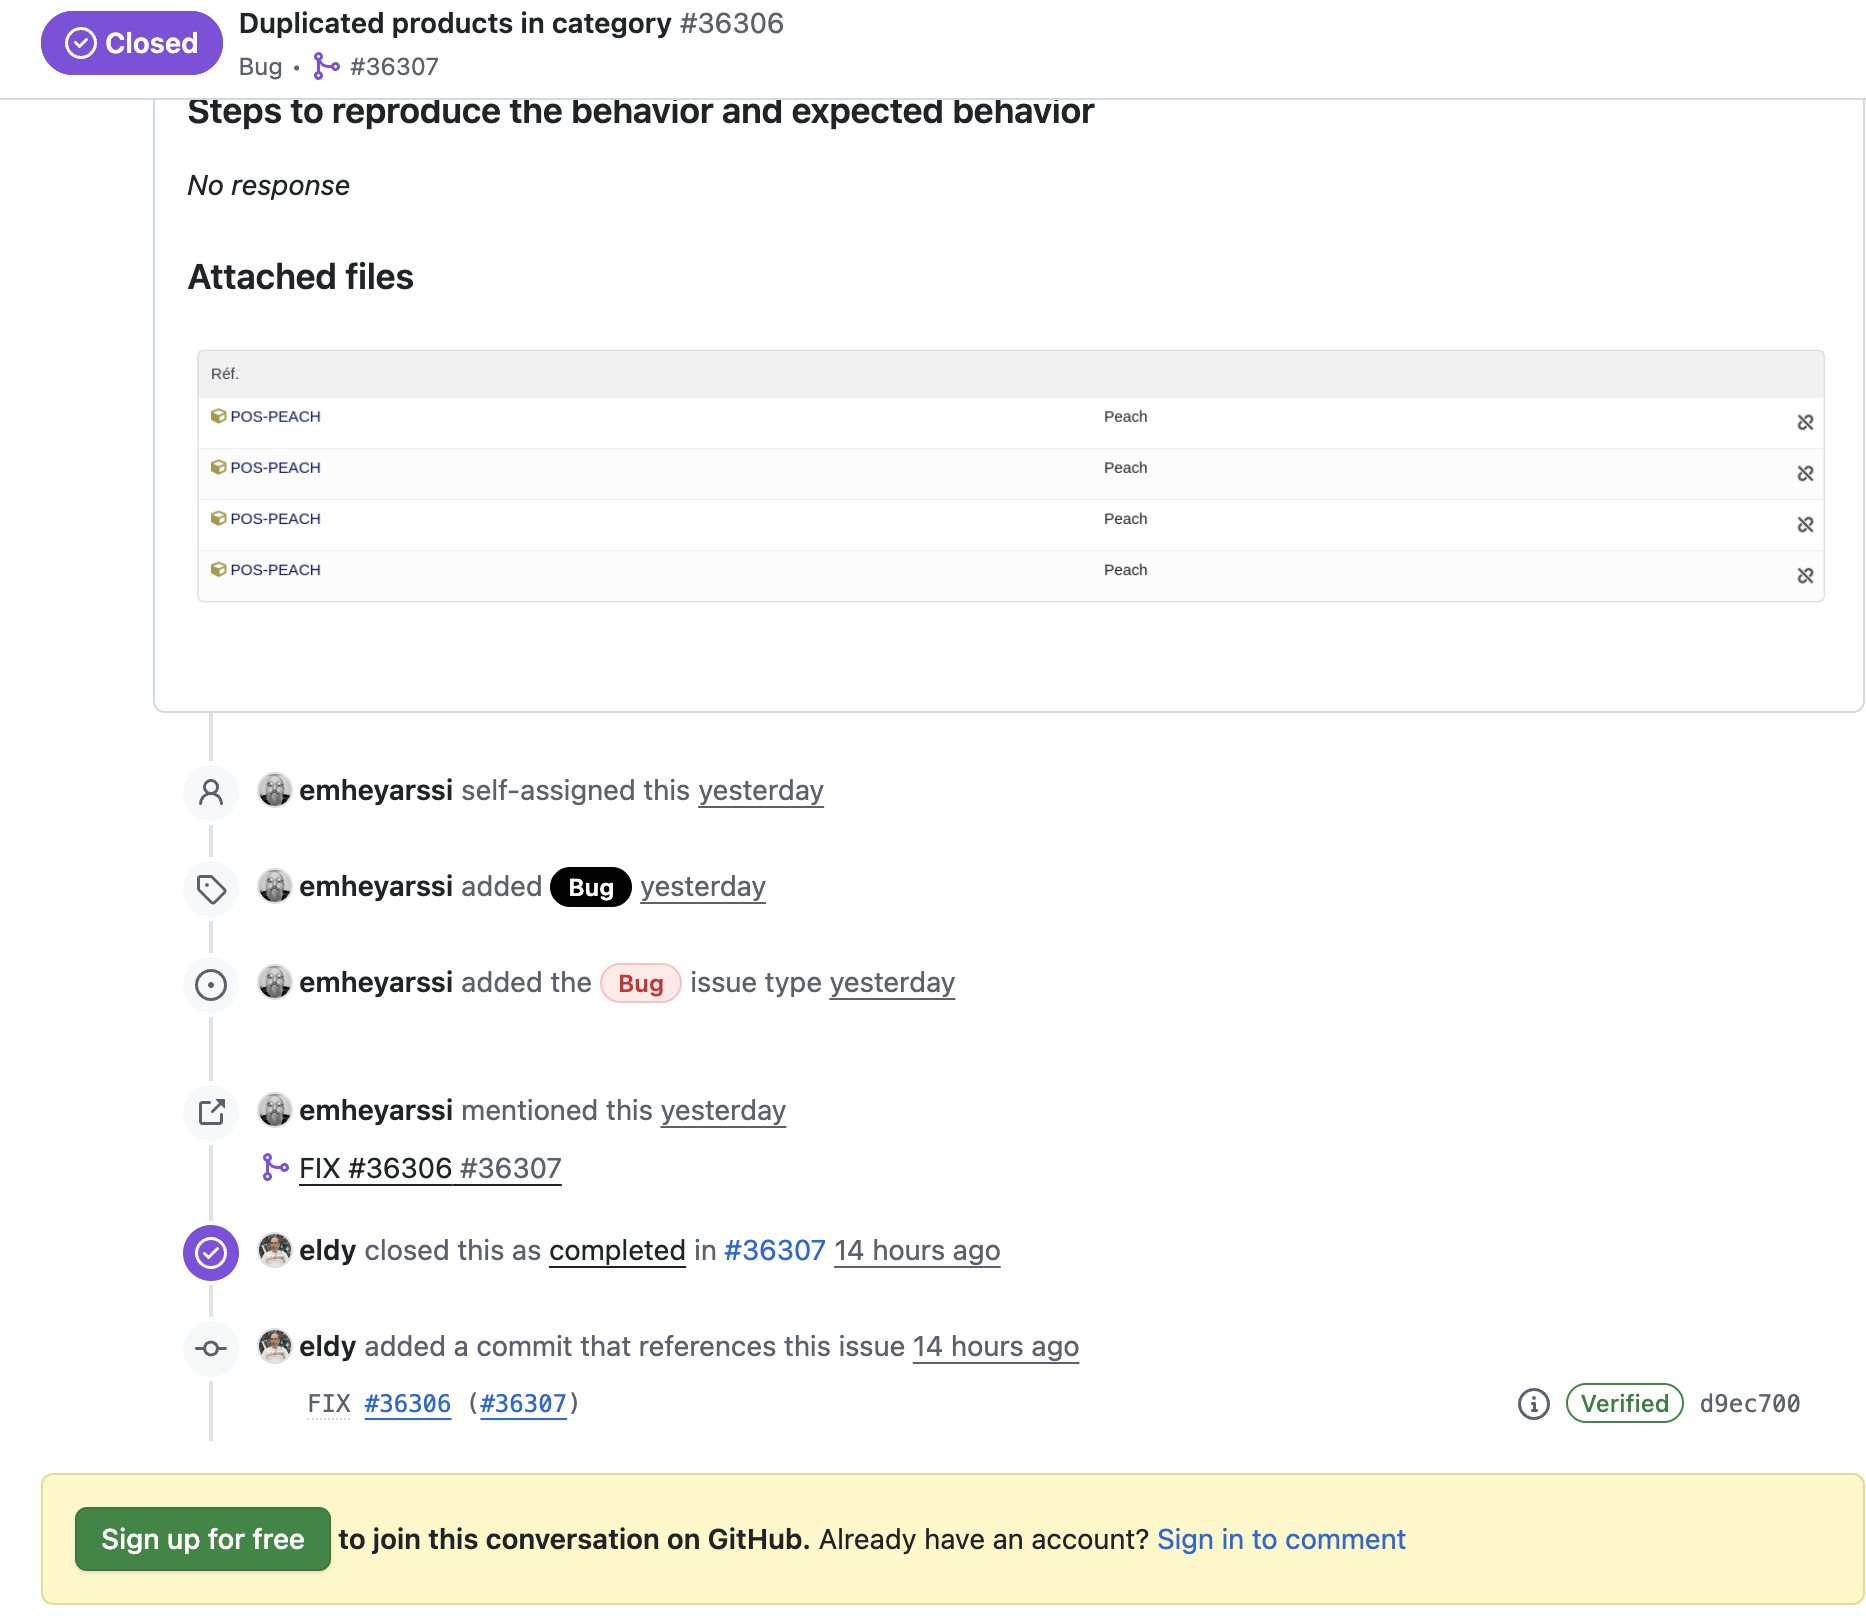The image size is (1866, 1622).
Task: Click the Sign up for free button
Action: point(202,1539)
